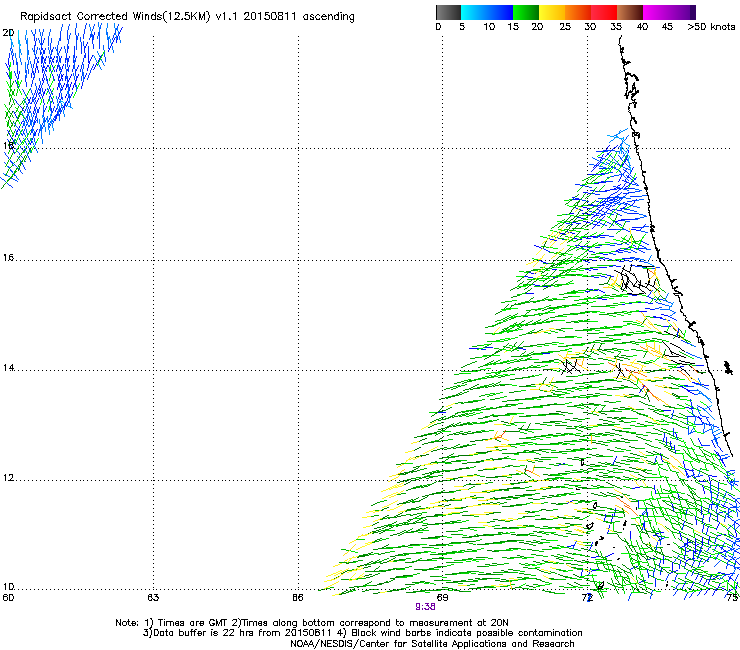Click the '45' legend scale label

[x=667, y=27]
